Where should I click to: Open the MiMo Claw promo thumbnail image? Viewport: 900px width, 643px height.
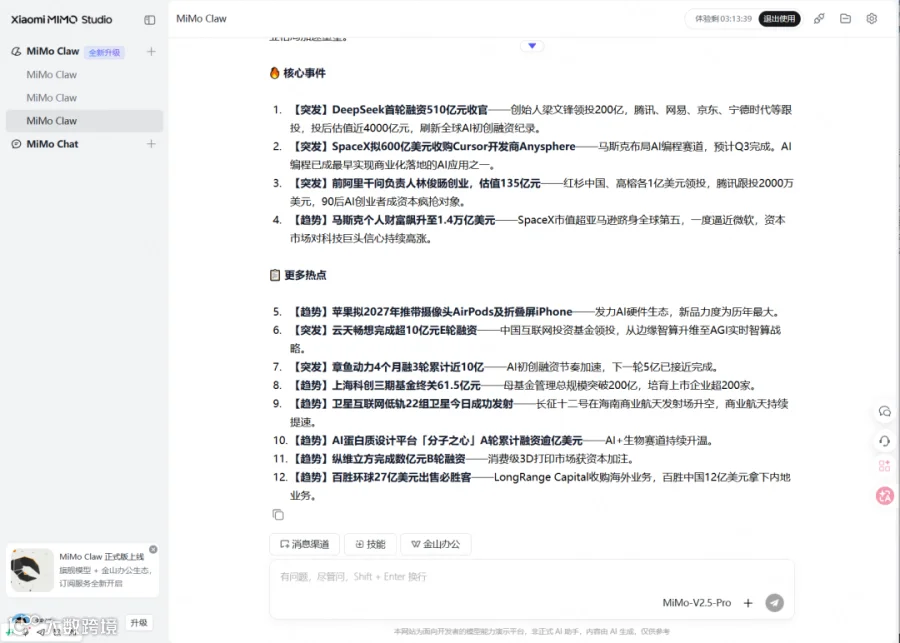click(x=32, y=570)
